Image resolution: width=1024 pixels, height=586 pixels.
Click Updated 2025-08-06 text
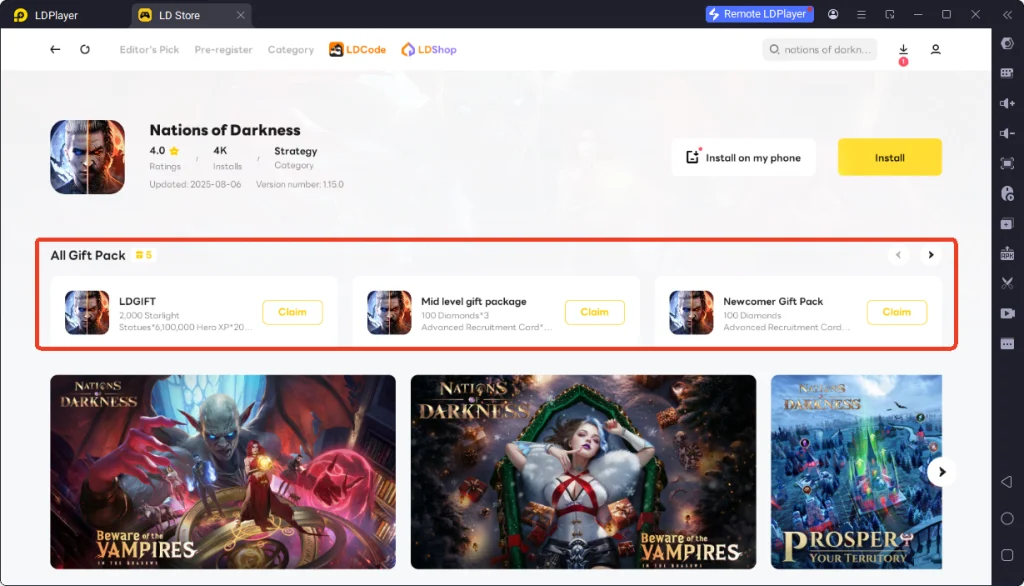(x=195, y=184)
